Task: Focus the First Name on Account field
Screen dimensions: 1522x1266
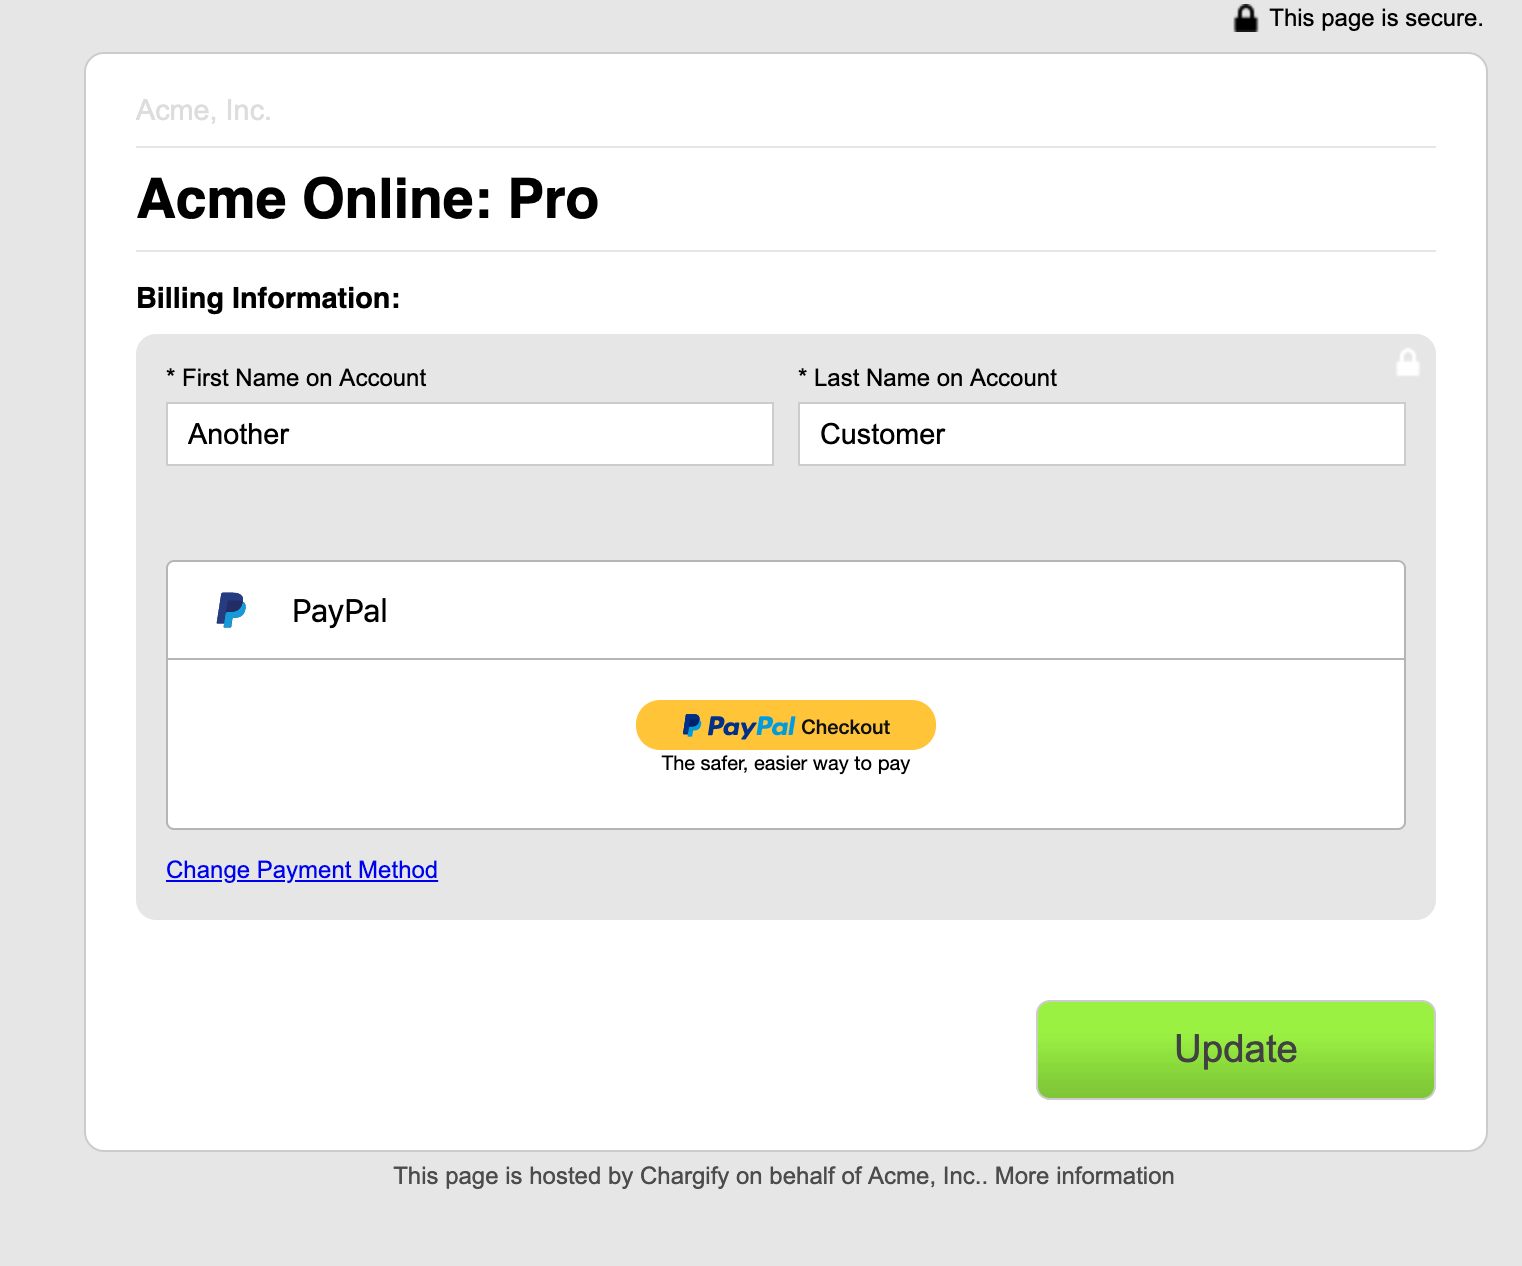Action: click(470, 434)
